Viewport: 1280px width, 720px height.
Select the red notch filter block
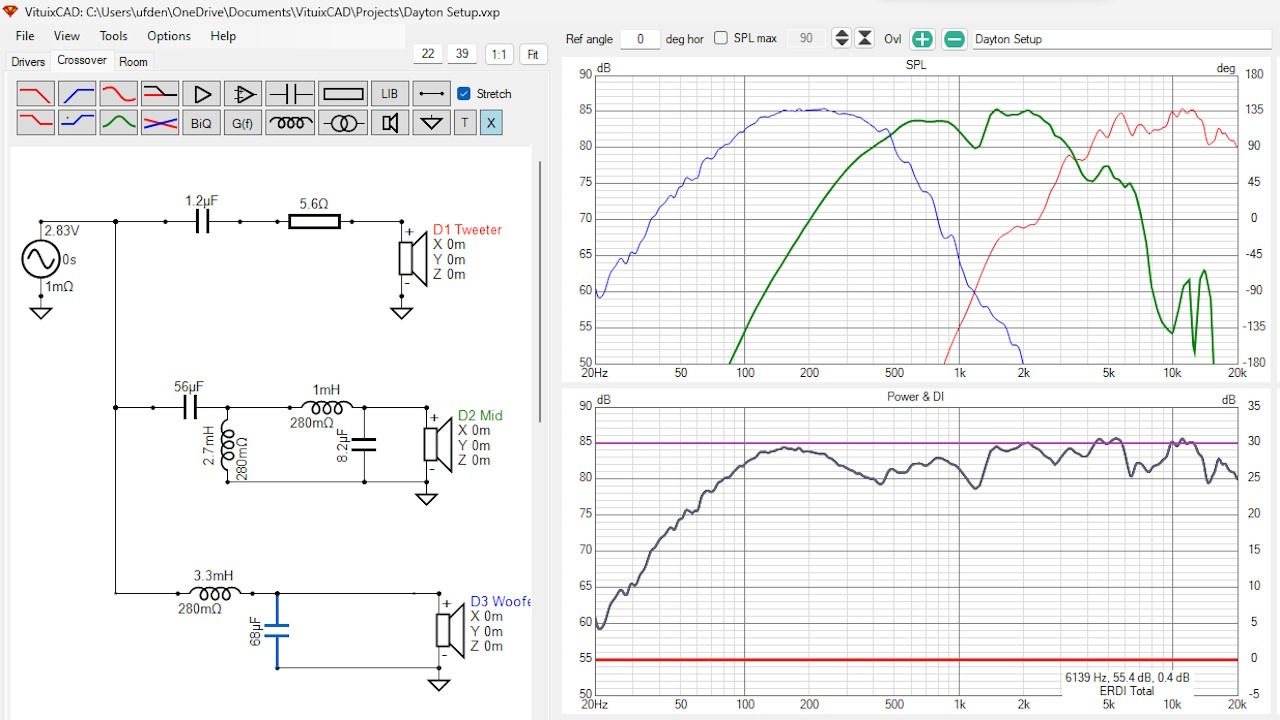click(x=118, y=94)
